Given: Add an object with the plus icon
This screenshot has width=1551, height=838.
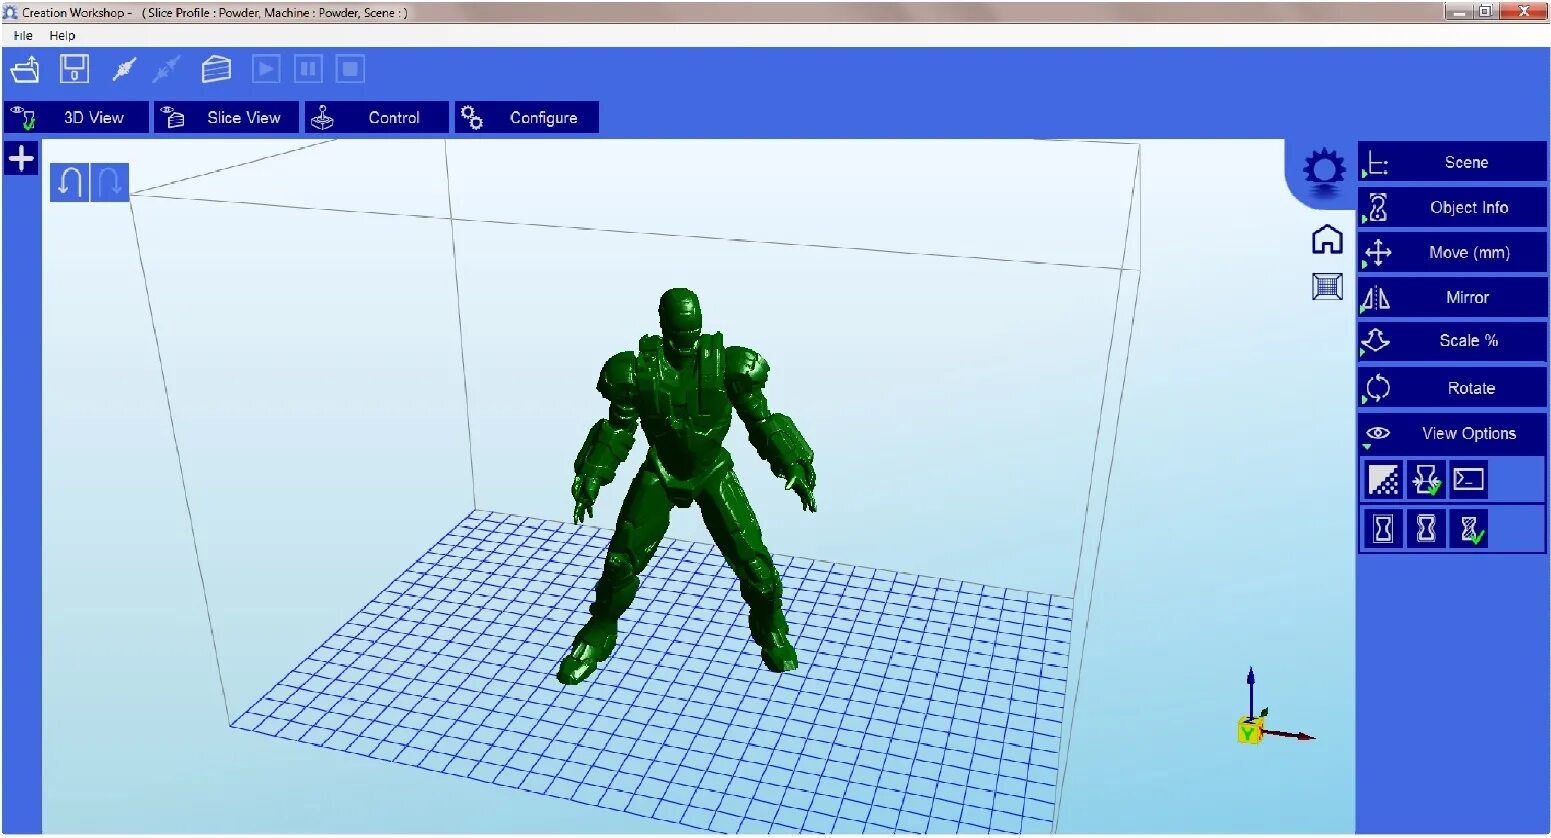Looking at the screenshot, I should point(21,158).
